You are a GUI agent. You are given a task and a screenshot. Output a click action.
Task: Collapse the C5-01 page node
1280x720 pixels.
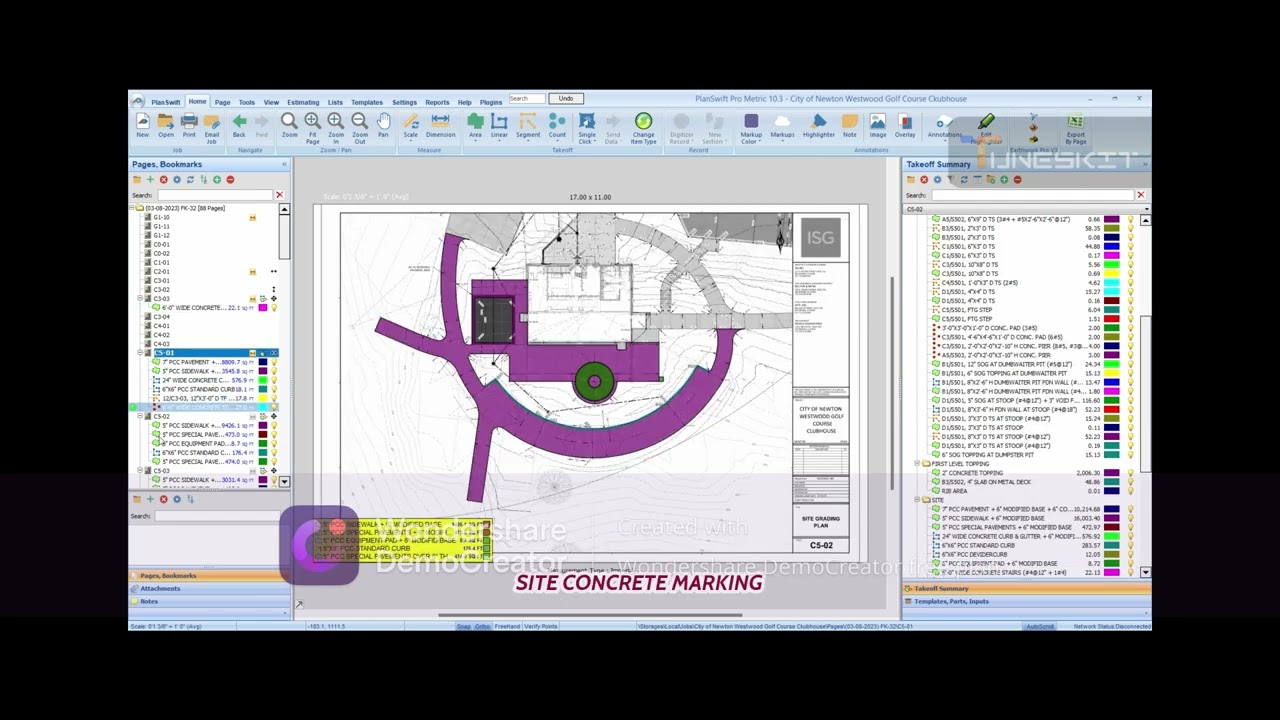pos(140,353)
